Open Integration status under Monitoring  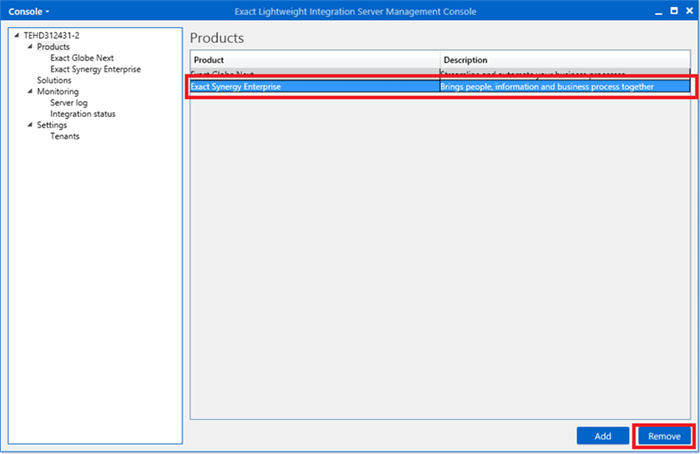point(82,114)
